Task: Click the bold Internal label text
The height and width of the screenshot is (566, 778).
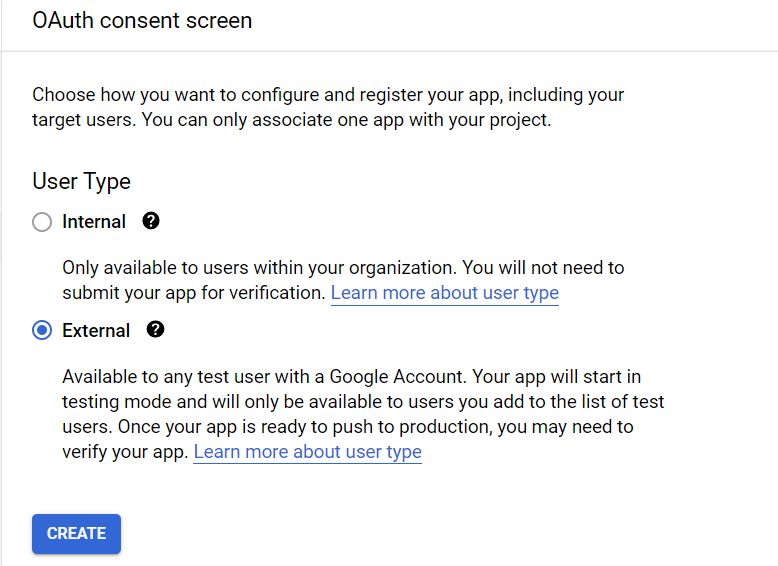Action: click(94, 222)
